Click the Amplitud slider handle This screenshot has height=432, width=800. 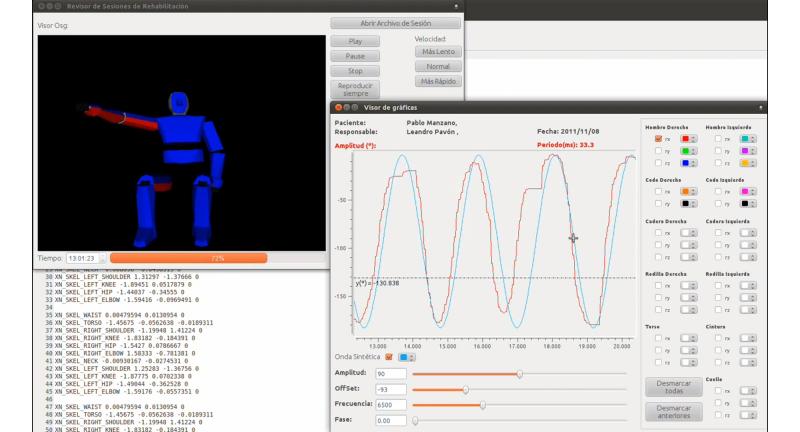[x=519, y=373]
